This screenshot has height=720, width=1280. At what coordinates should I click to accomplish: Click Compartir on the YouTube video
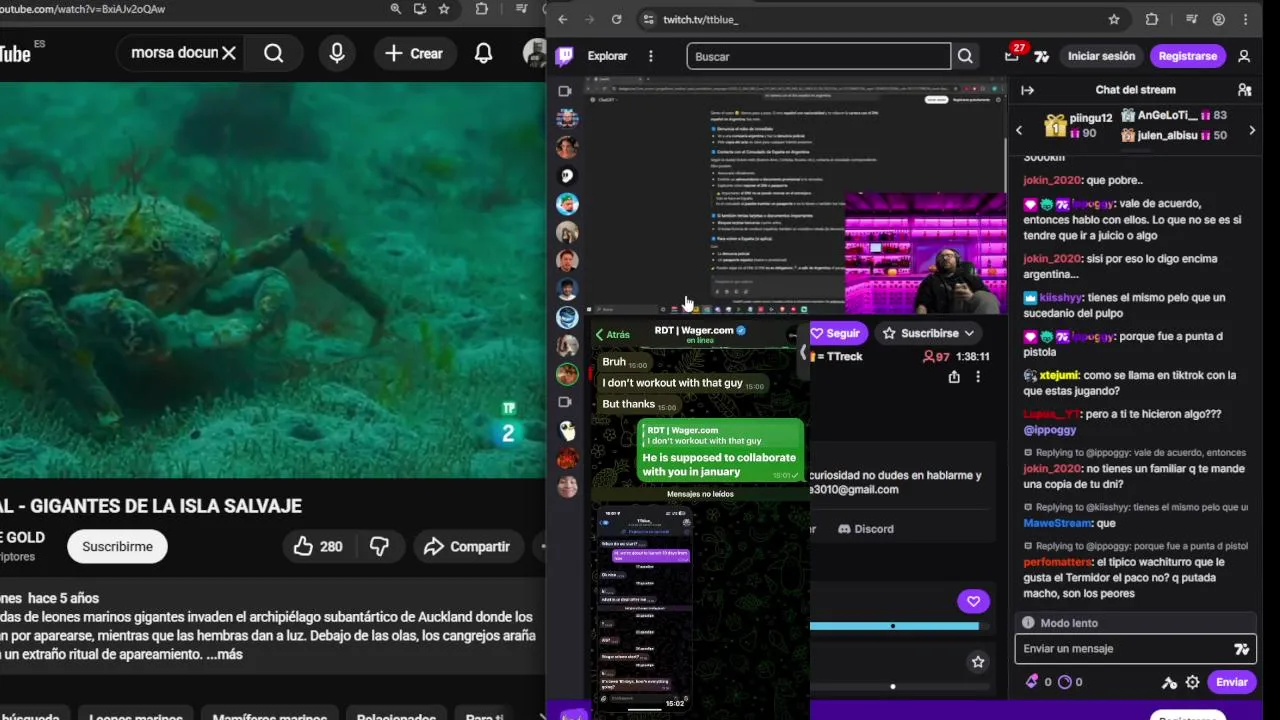tap(466, 546)
